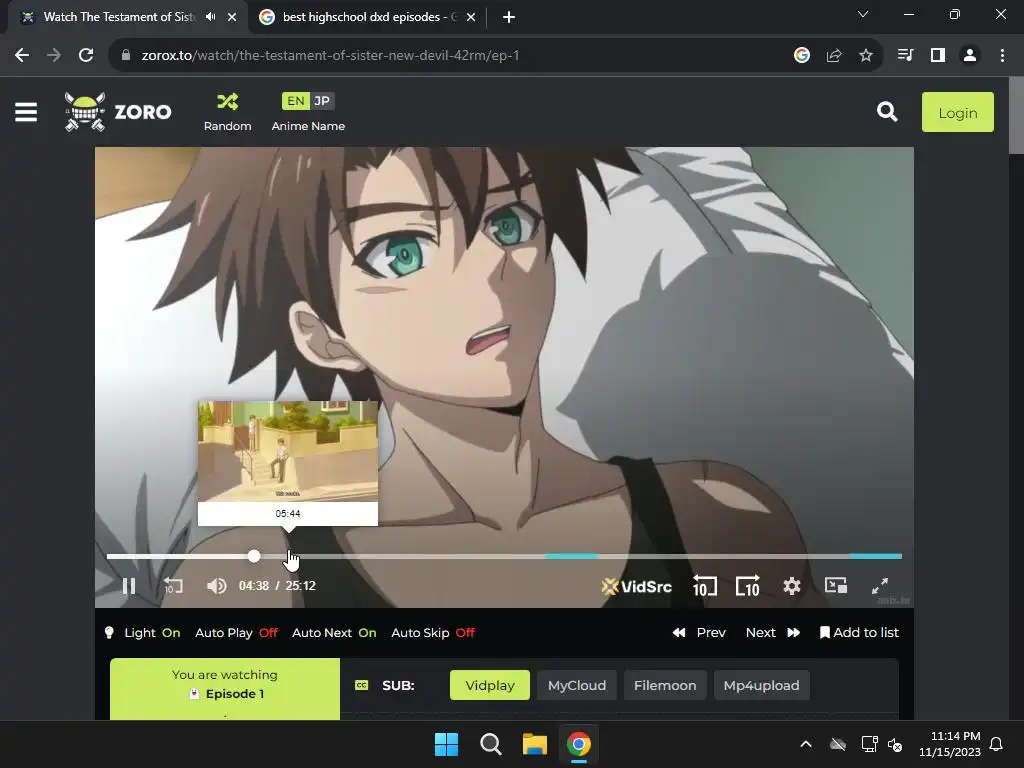This screenshot has width=1024, height=768.
Task: Toggle Auto Play Off setting
Action: [236, 633]
